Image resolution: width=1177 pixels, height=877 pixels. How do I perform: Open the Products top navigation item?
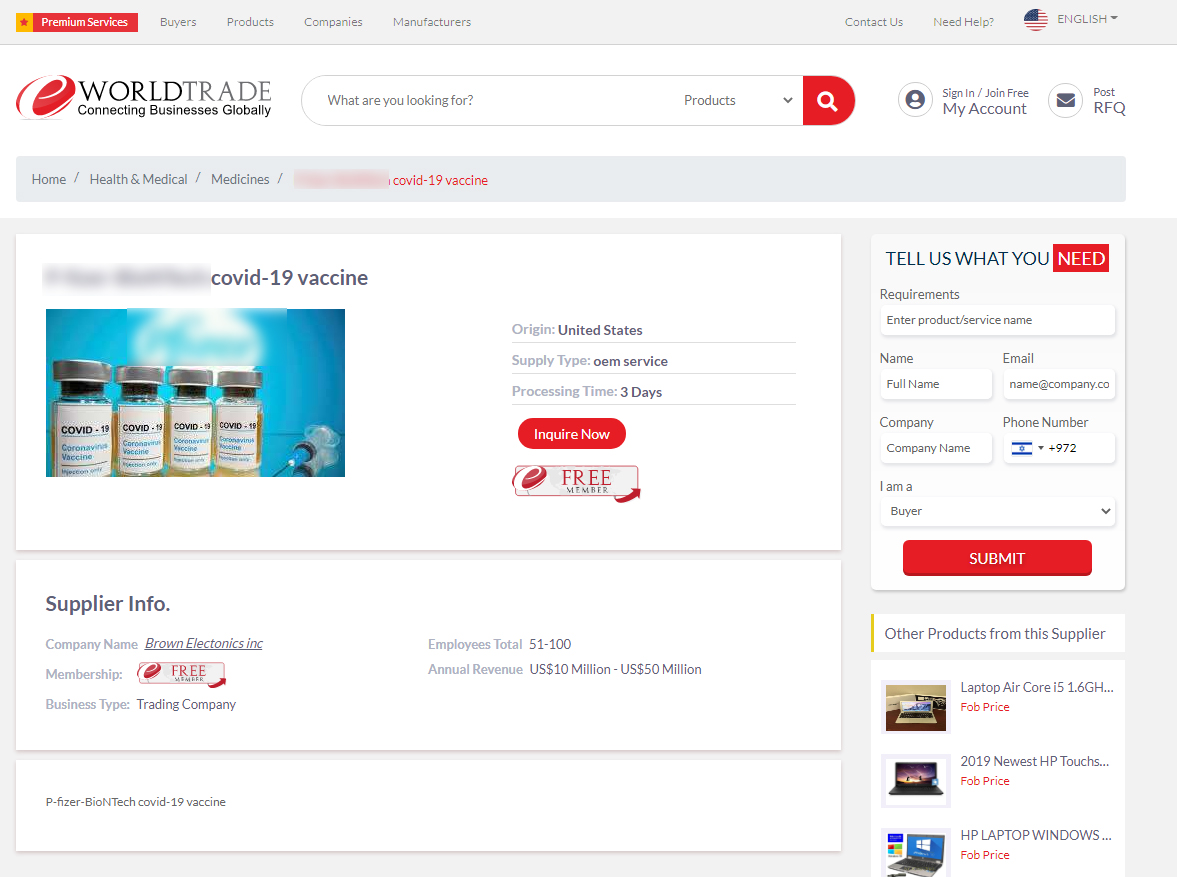click(250, 23)
